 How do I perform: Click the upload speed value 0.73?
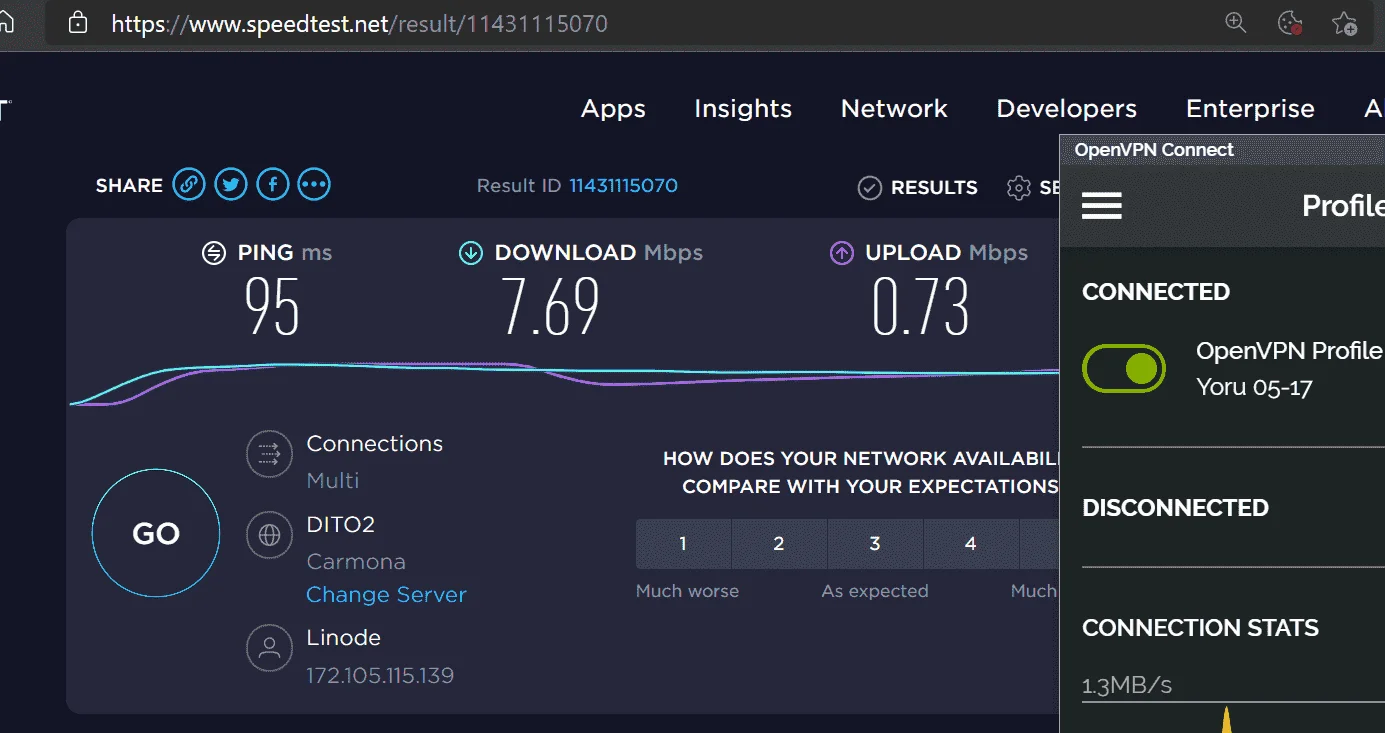point(921,306)
